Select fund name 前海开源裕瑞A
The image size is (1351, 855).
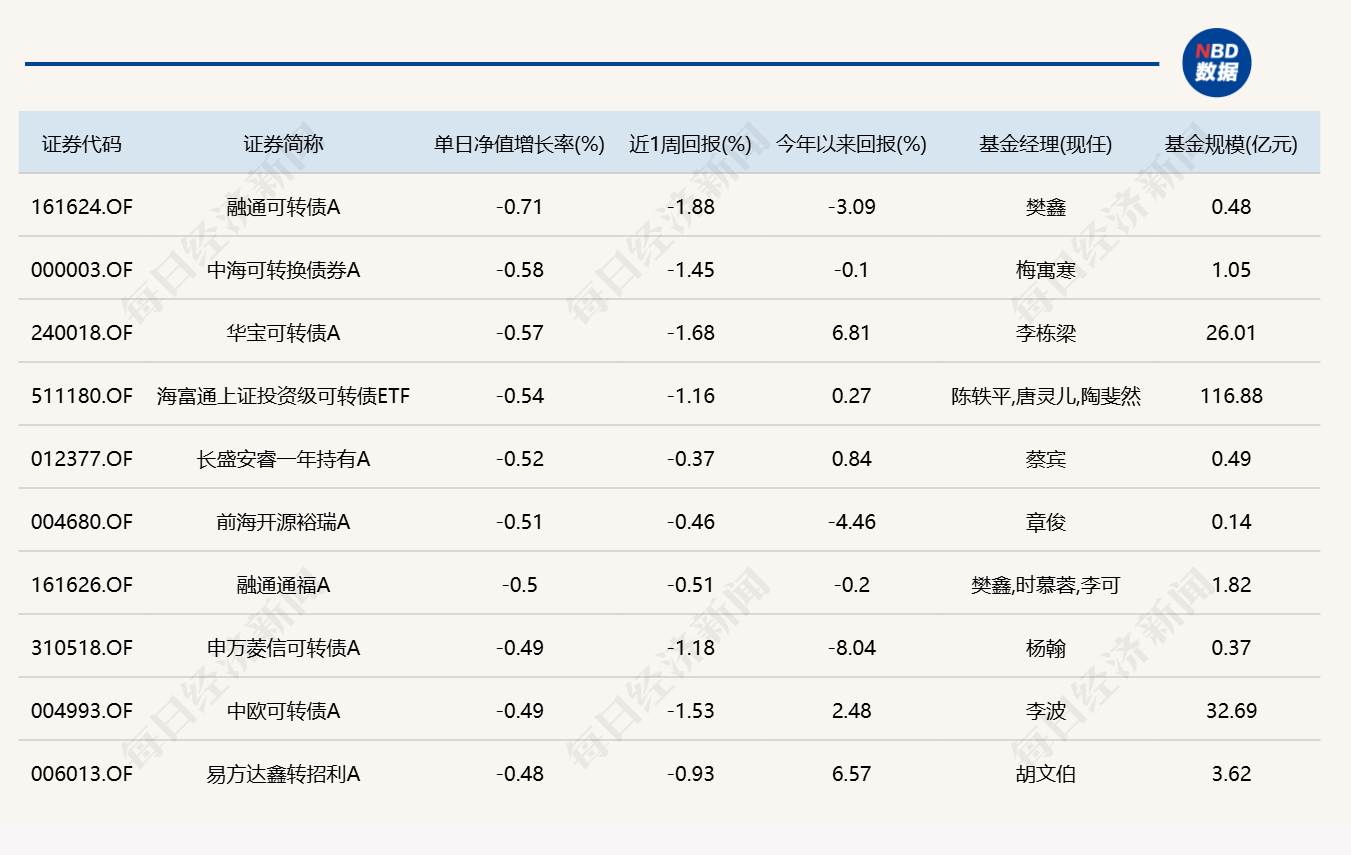pos(283,522)
